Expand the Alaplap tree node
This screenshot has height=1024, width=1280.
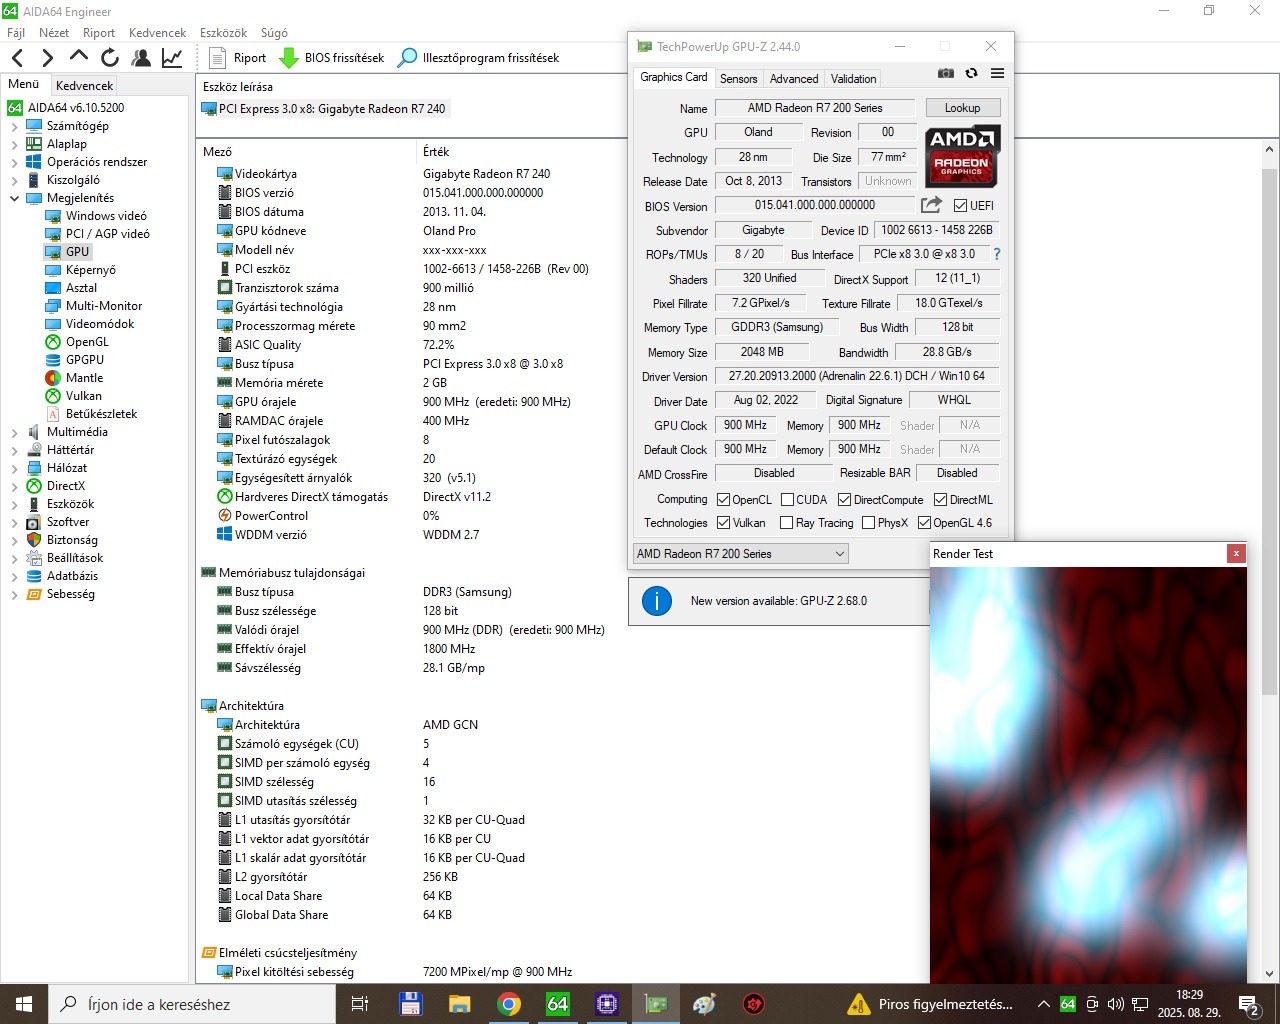14,144
